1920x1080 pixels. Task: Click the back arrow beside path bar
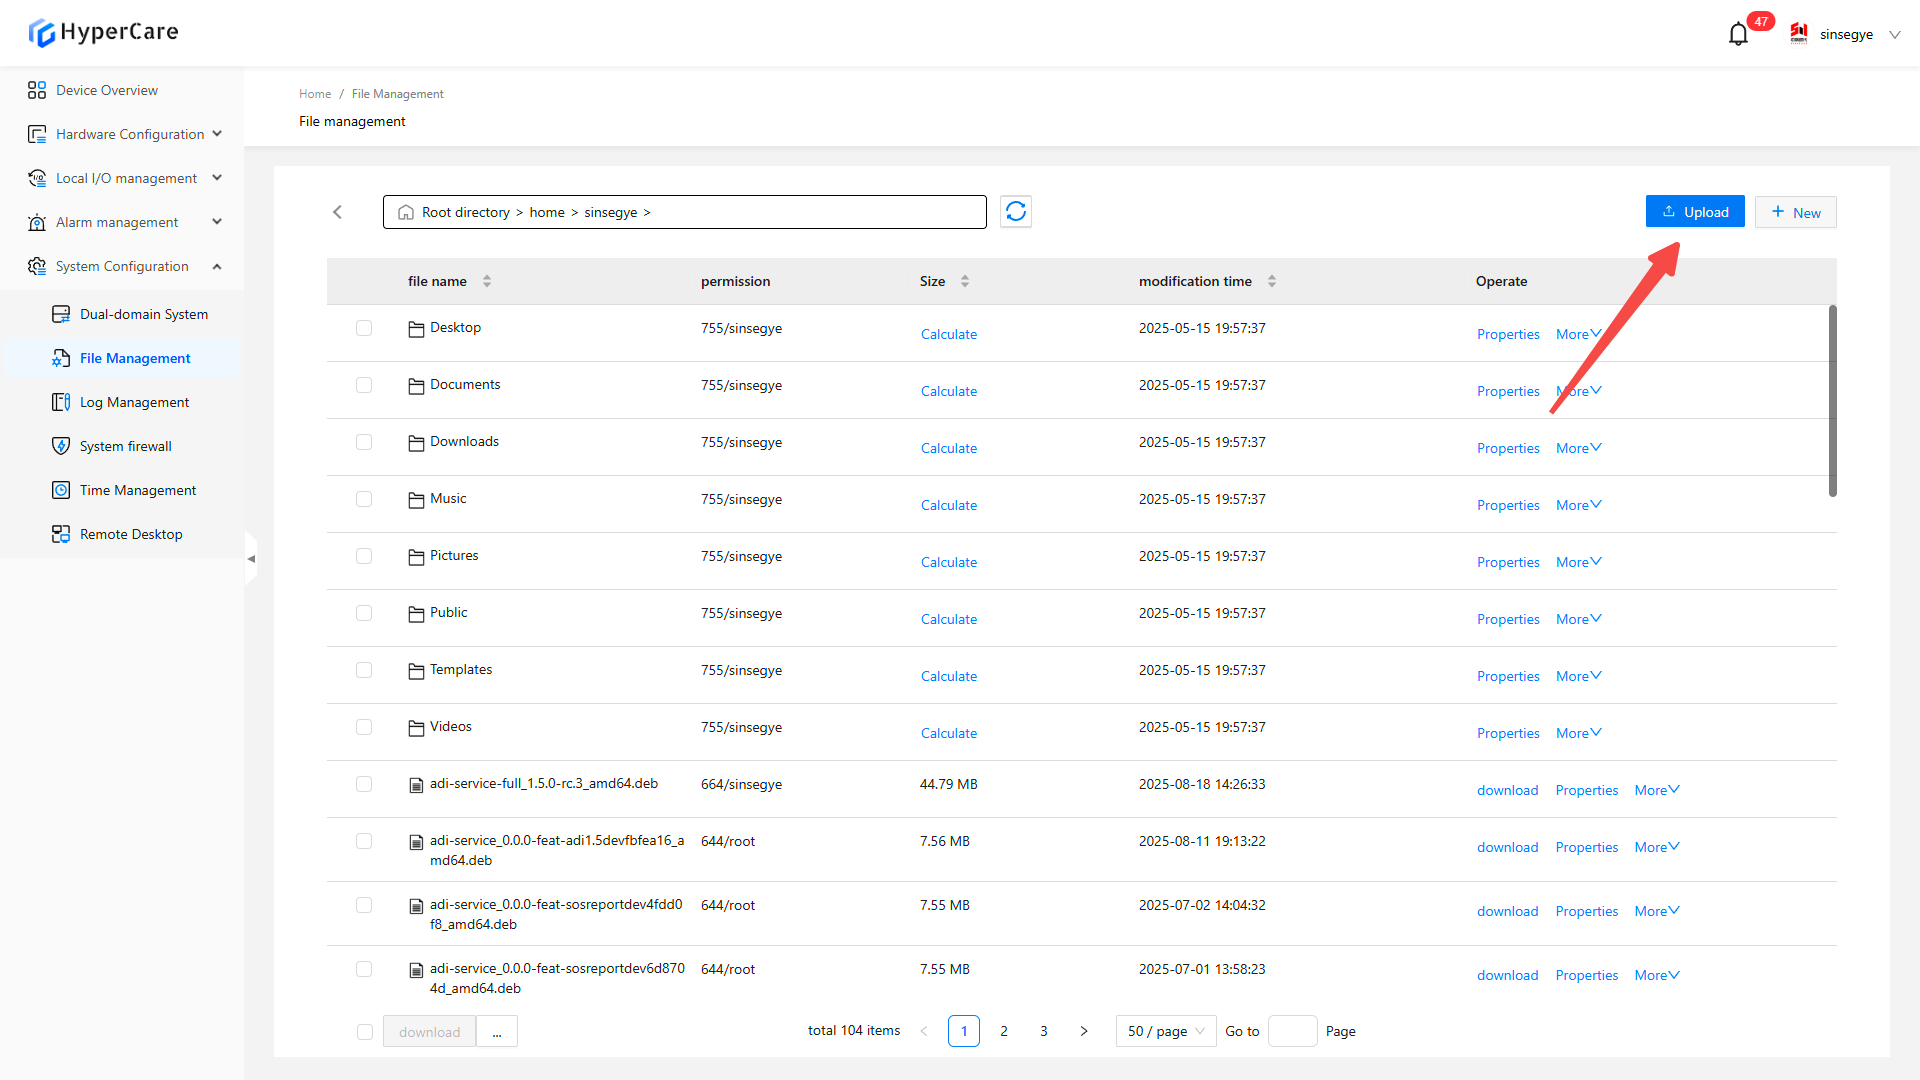pyautogui.click(x=338, y=212)
